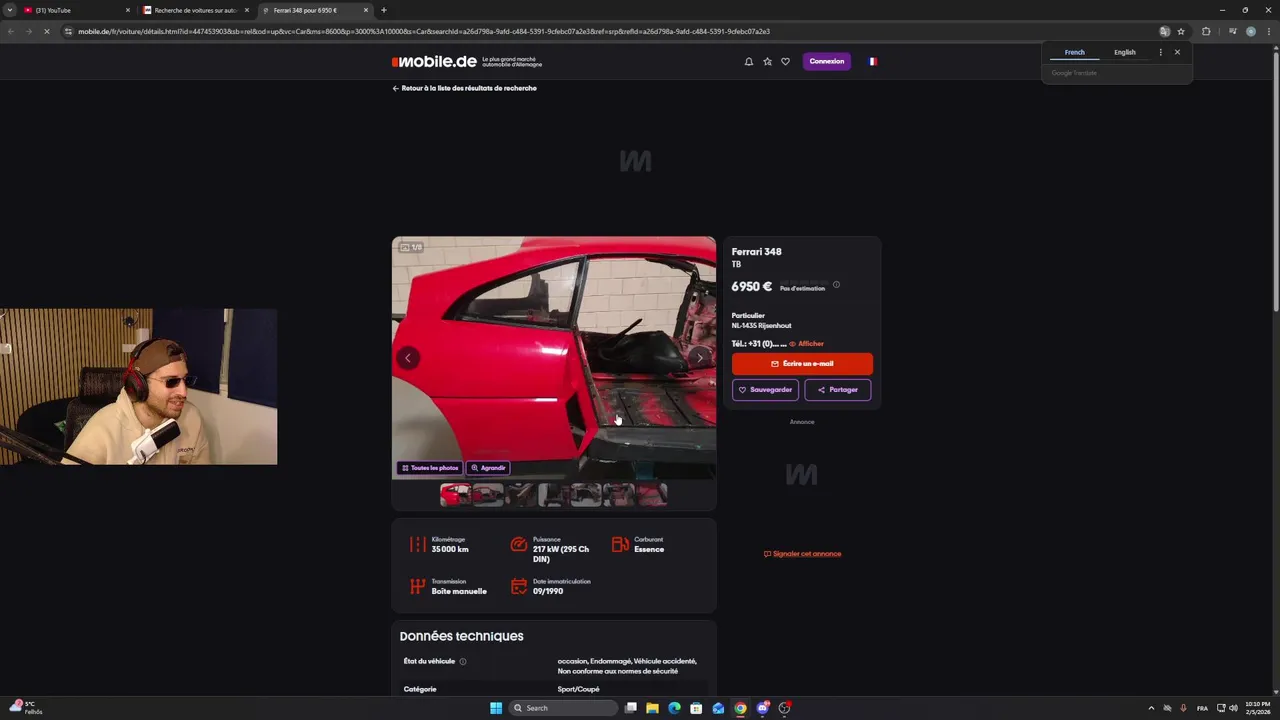The height and width of the screenshot is (720, 1280).
Task: Open Microsoft Edge from taskbar
Action: click(674, 708)
